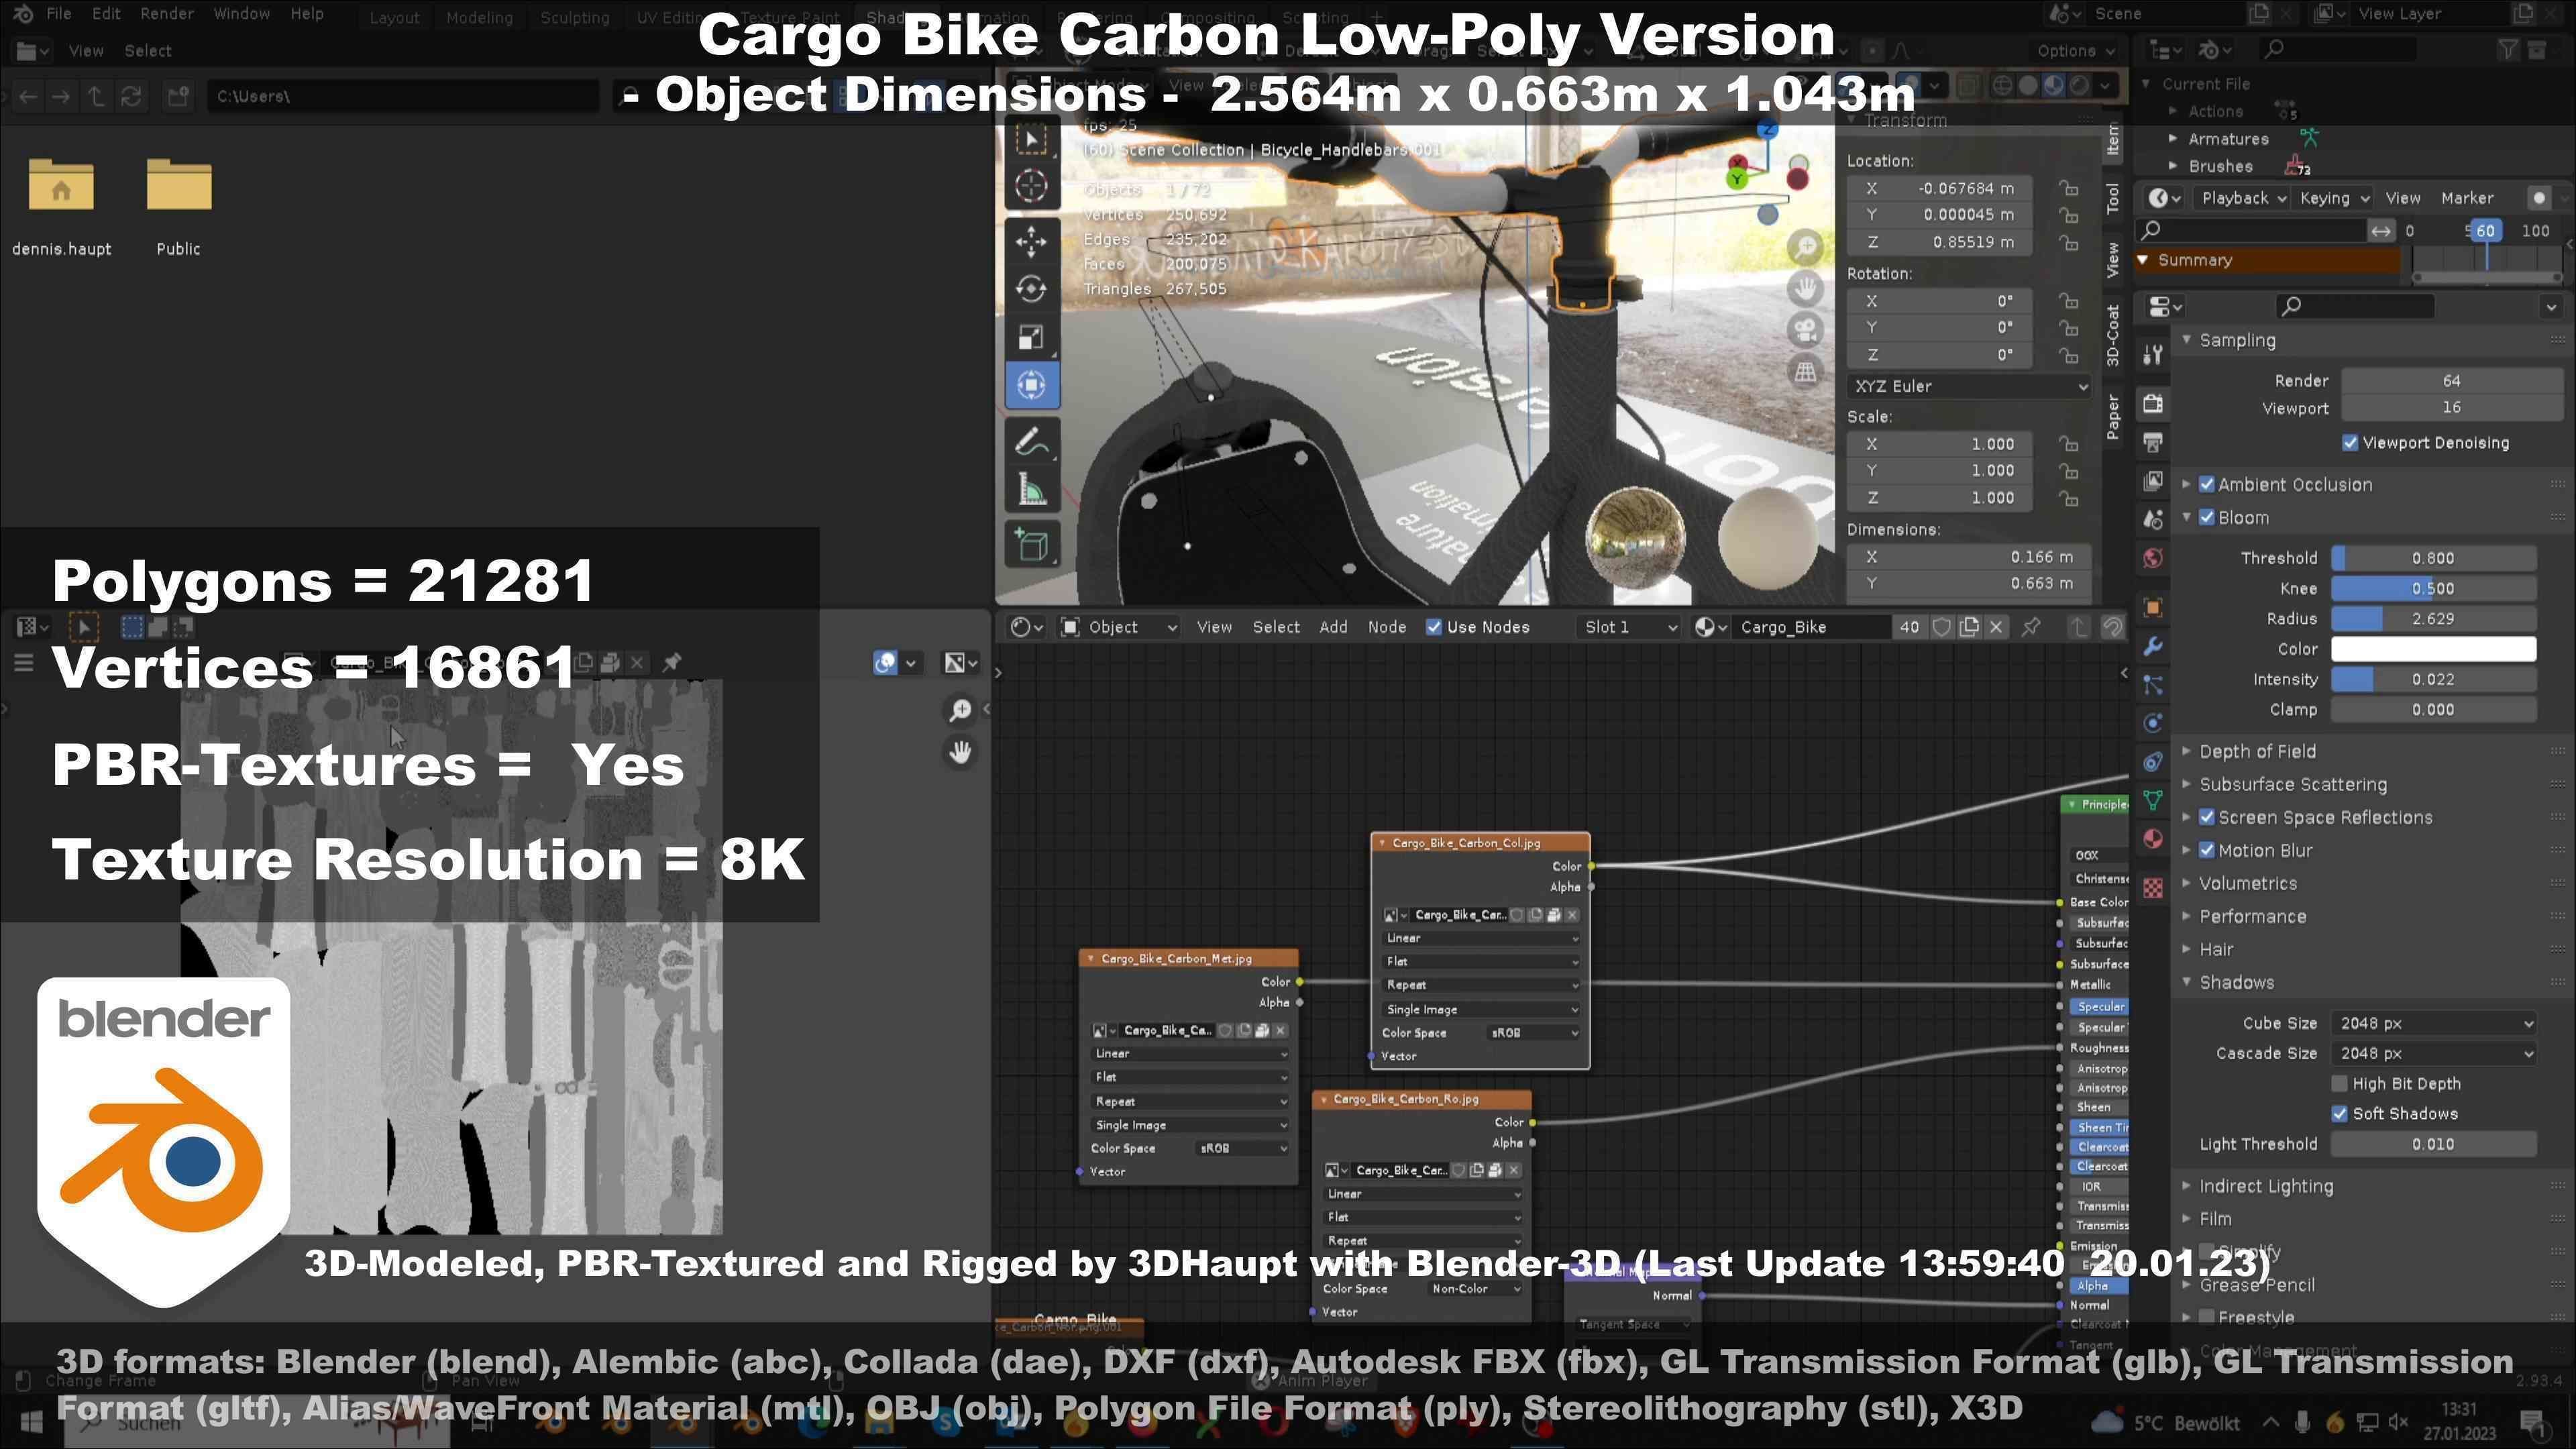Open XYZ Euler rotation mode dropdown
Viewport: 2576px width, 1449px height.
point(1969,386)
